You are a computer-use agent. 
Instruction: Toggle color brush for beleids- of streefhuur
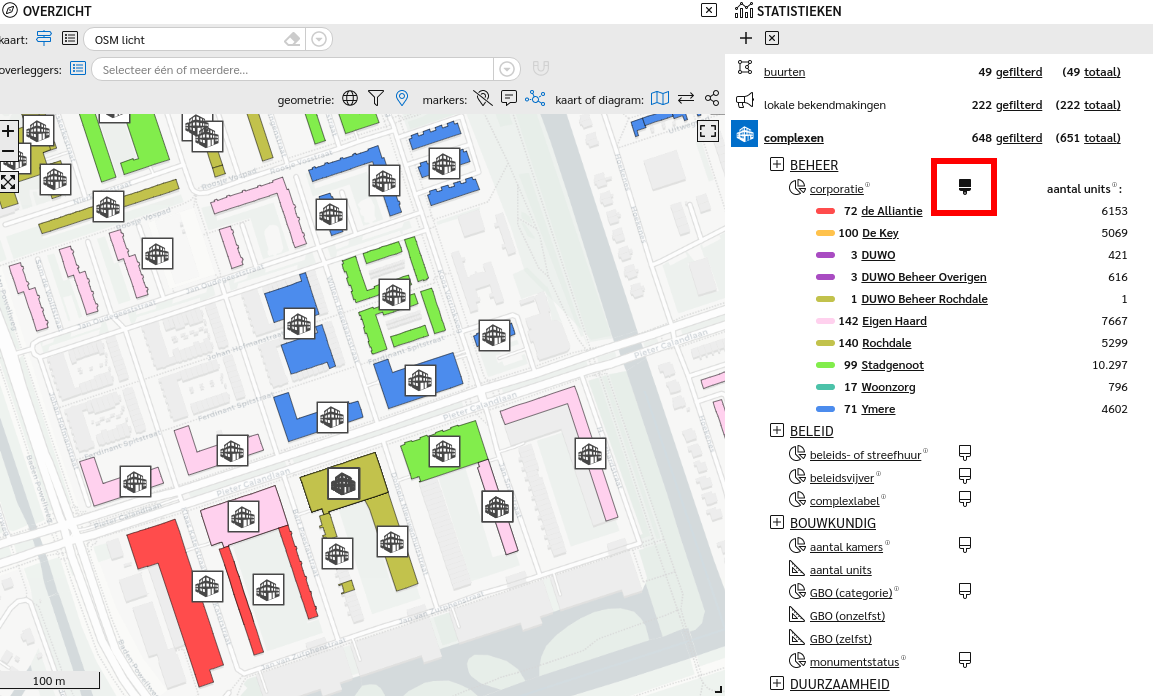(965, 453)
